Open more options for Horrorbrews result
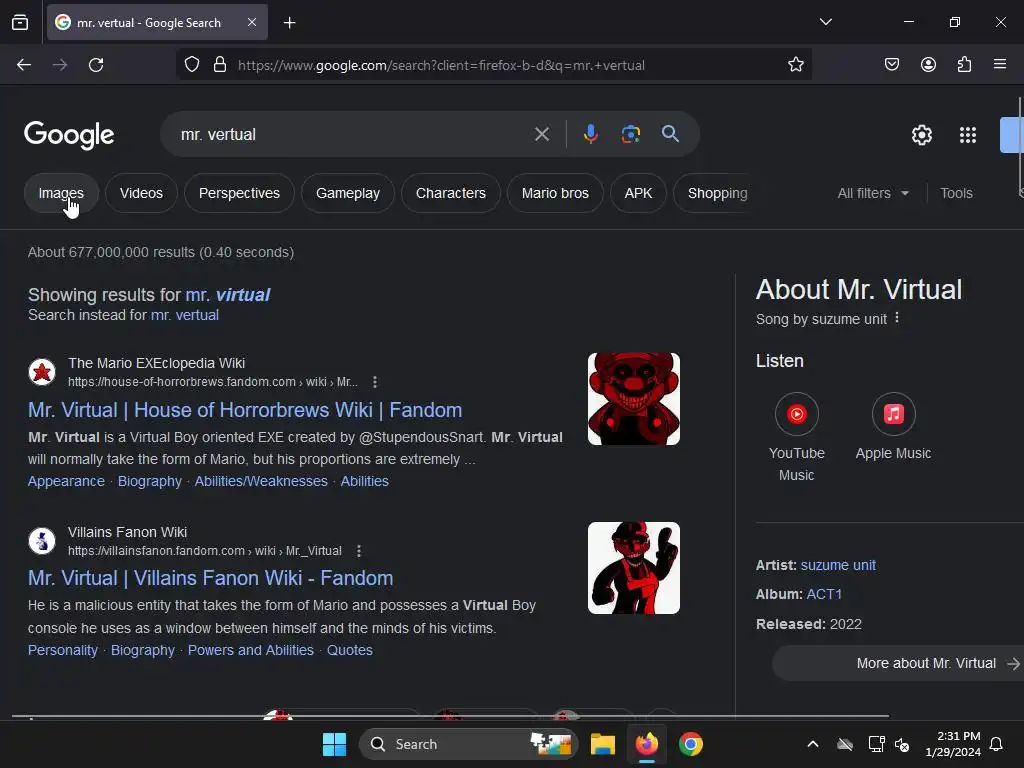The height and width of the screenshot is (768, 1024). tap(375, 382)
